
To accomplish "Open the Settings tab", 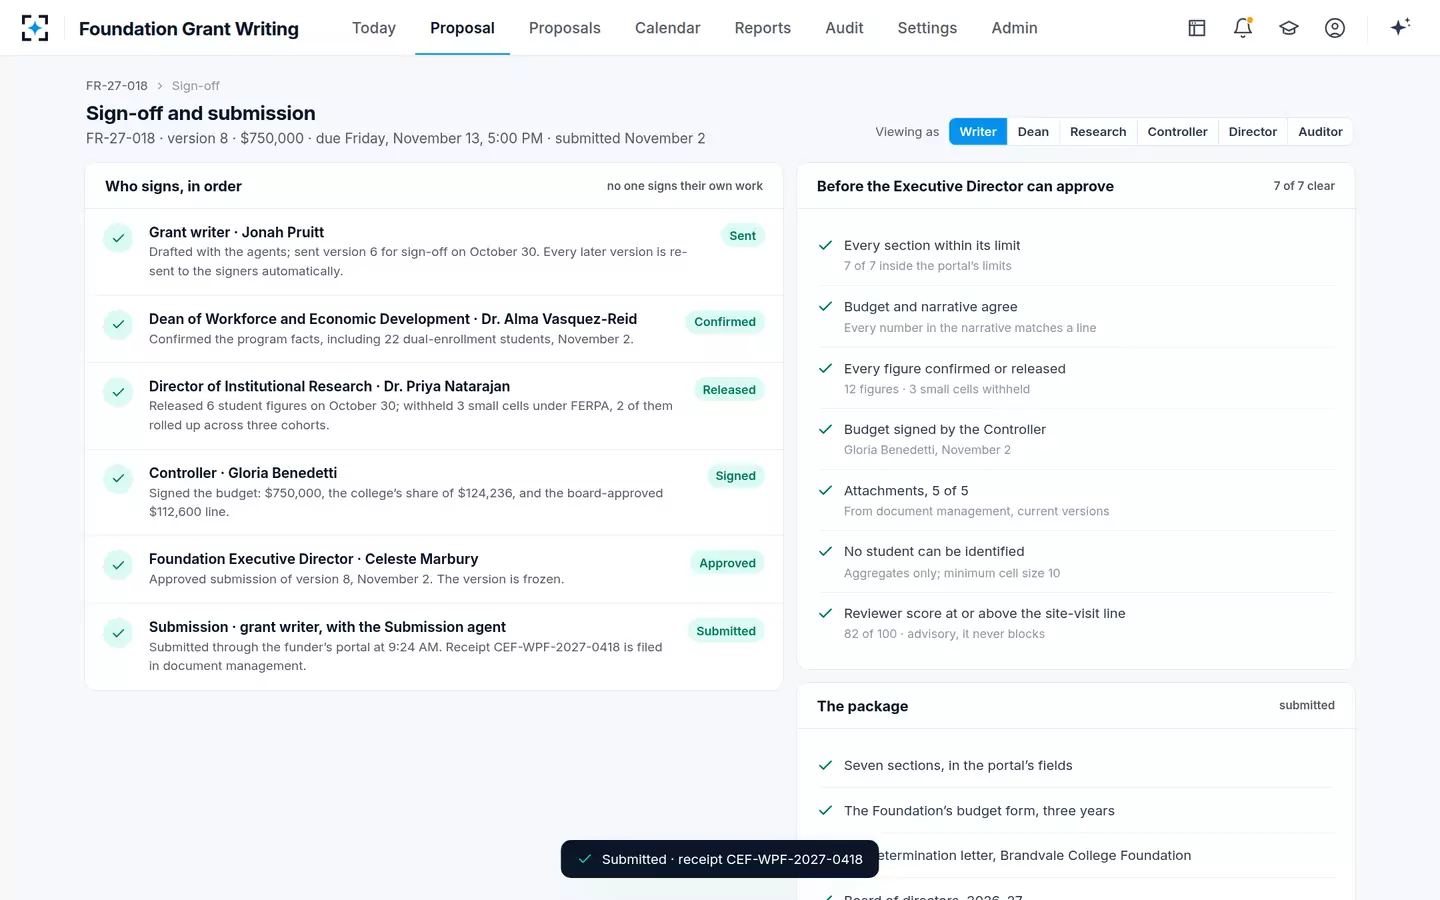I will [927, 28].
